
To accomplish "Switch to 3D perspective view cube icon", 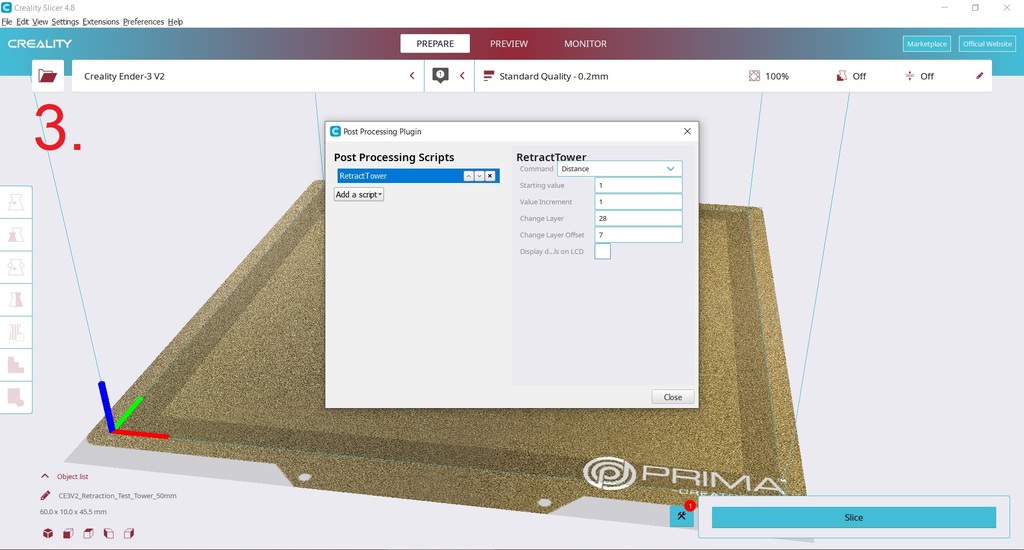I will [47, 534].
